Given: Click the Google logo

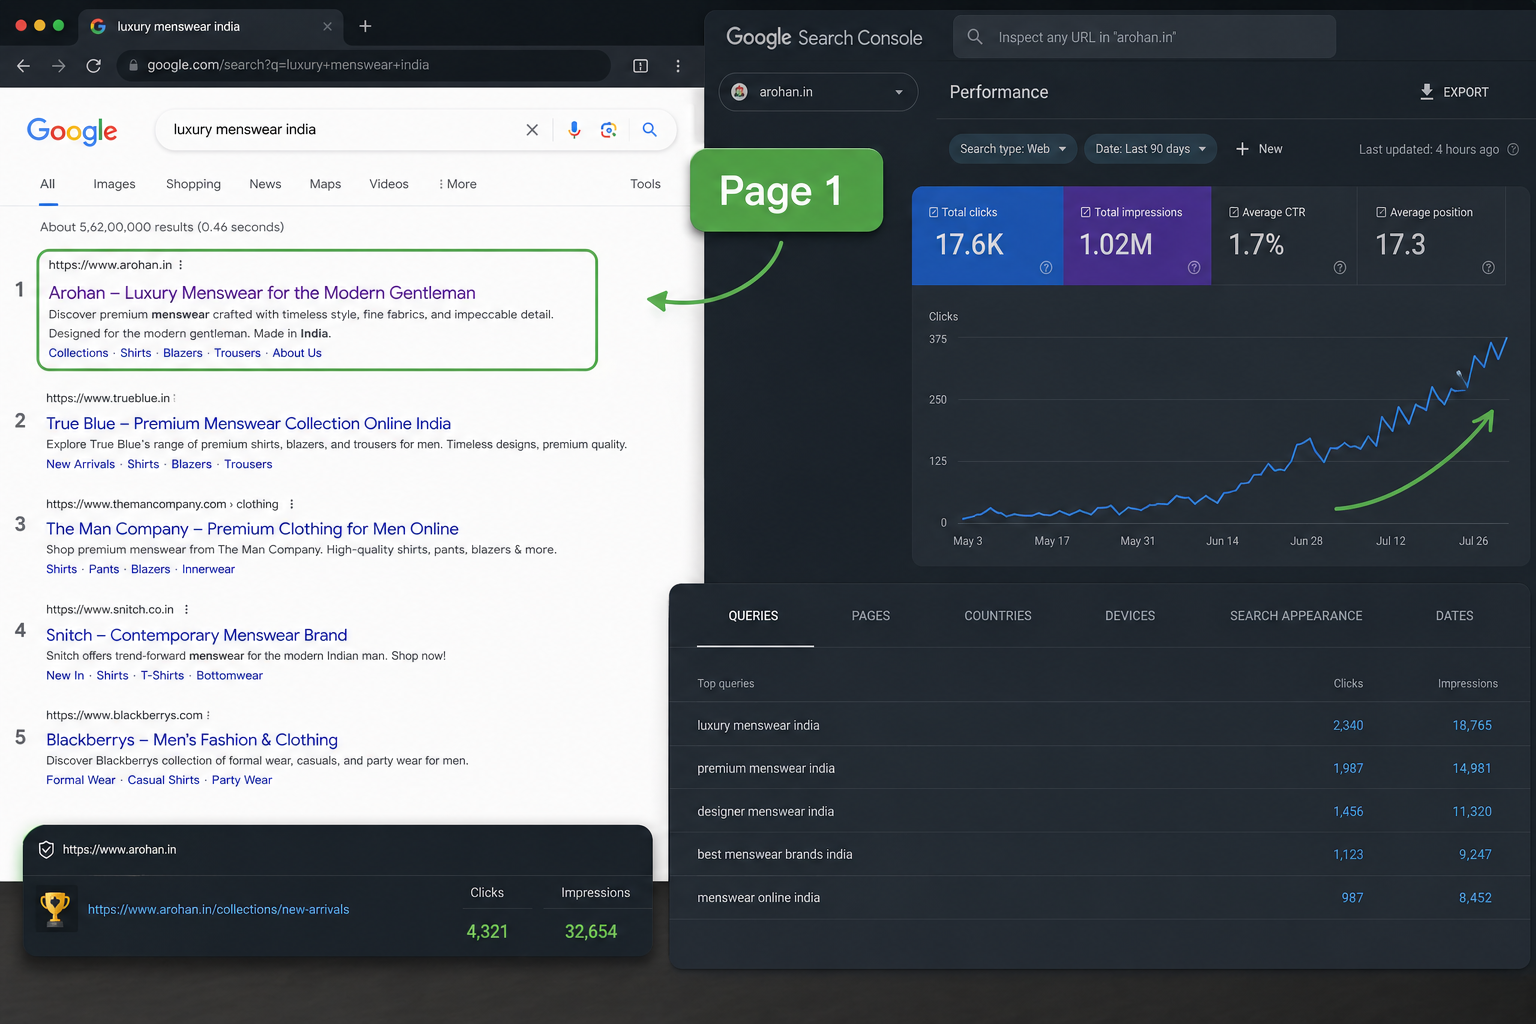Looking at the screenshot, I should (x=72, y=131).
